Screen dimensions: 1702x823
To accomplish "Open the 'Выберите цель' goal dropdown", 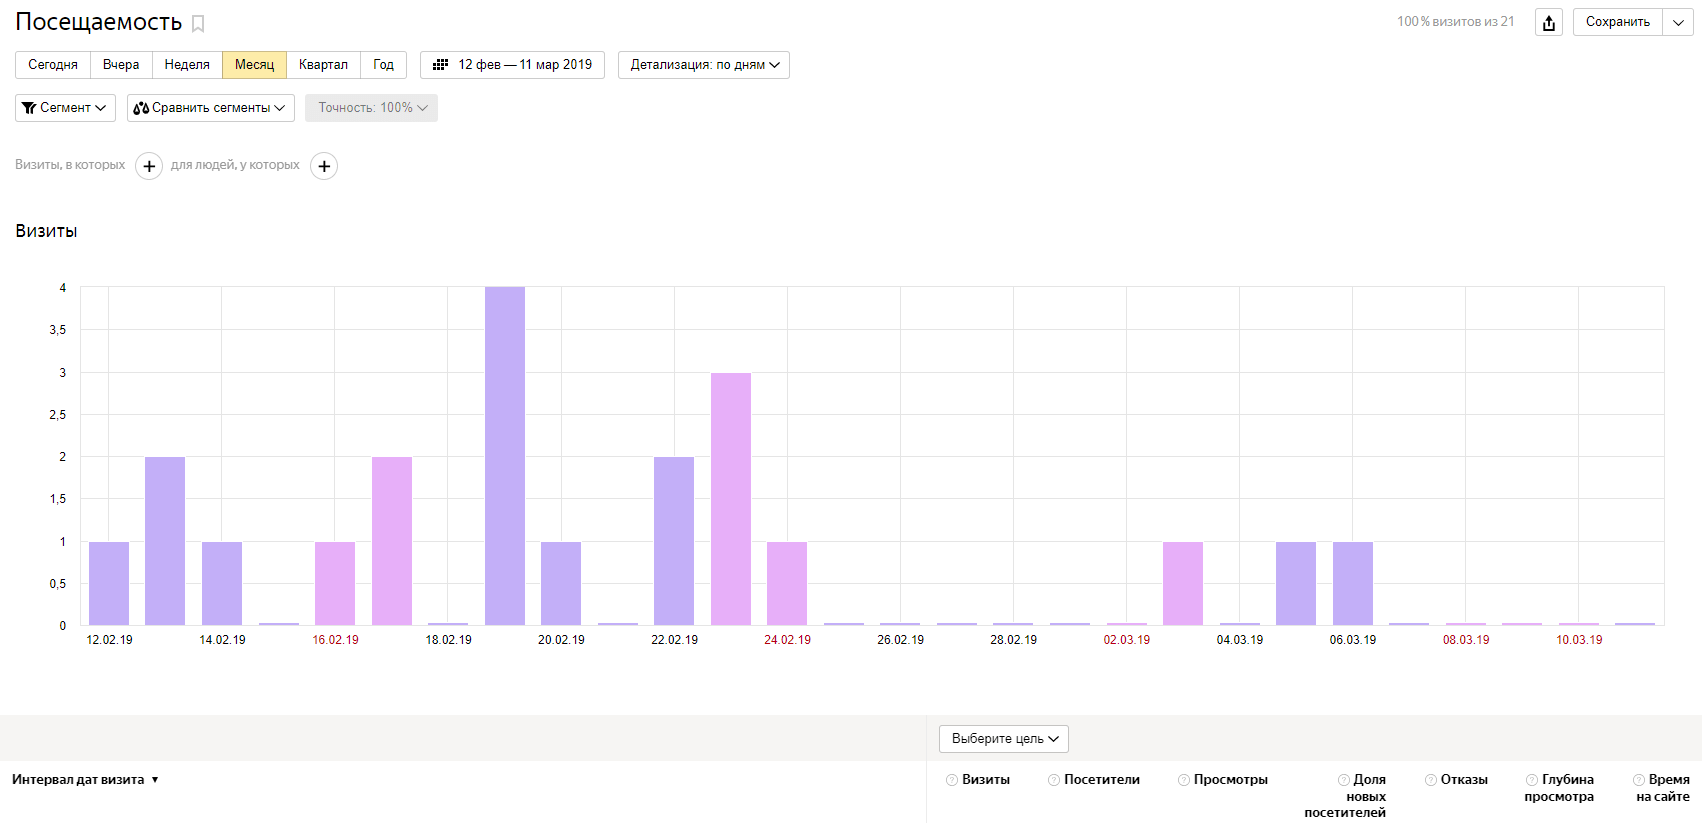I will click(1004, 739).
